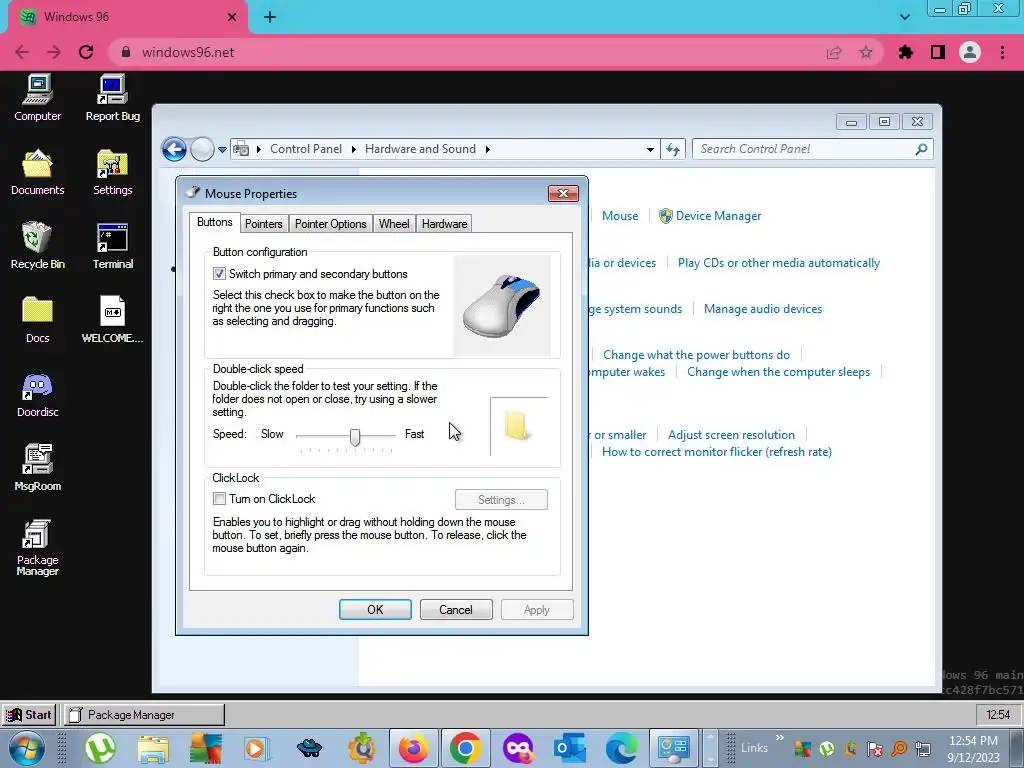This screenshot has width=1024, height=768.
Task: Open the Chrome extensions puzzle icon
Action: point(906,52)
